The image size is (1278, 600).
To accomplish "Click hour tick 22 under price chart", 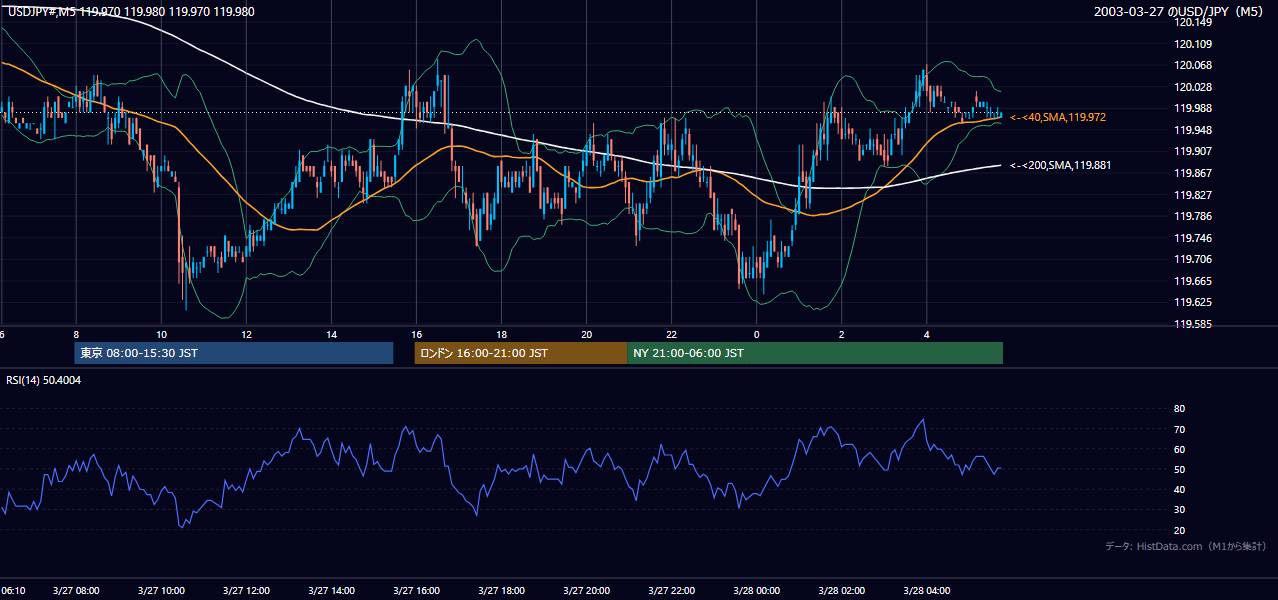I will 672,334.
